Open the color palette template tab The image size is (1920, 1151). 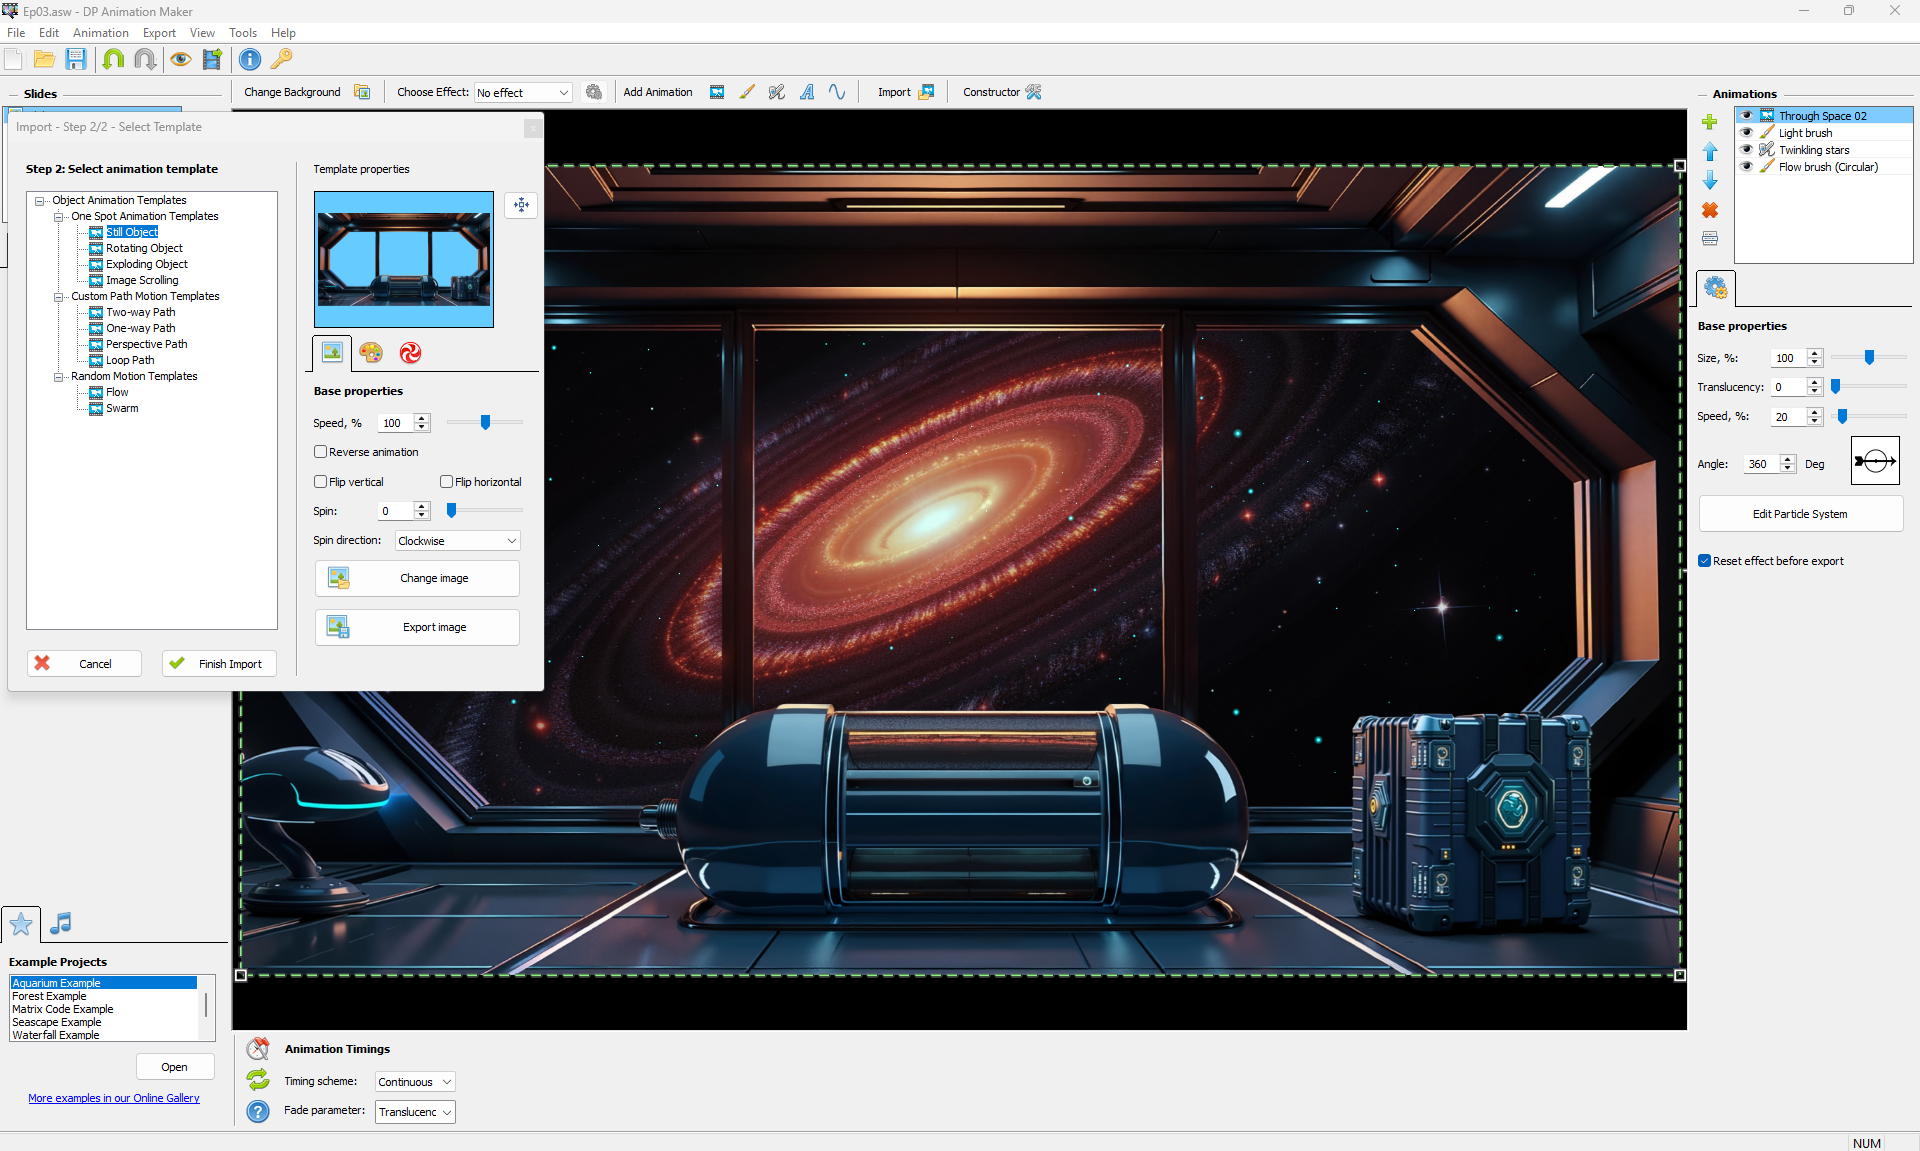click(371, 353)
